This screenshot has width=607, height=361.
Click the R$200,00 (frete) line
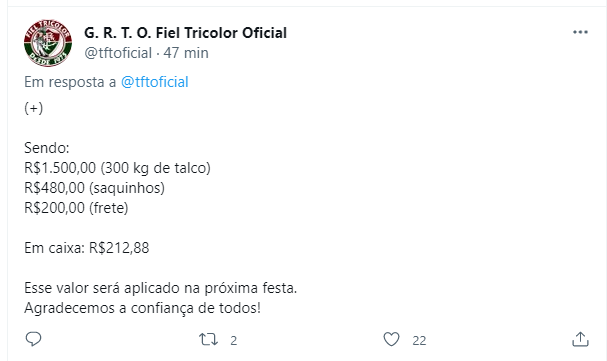[76, 208]
